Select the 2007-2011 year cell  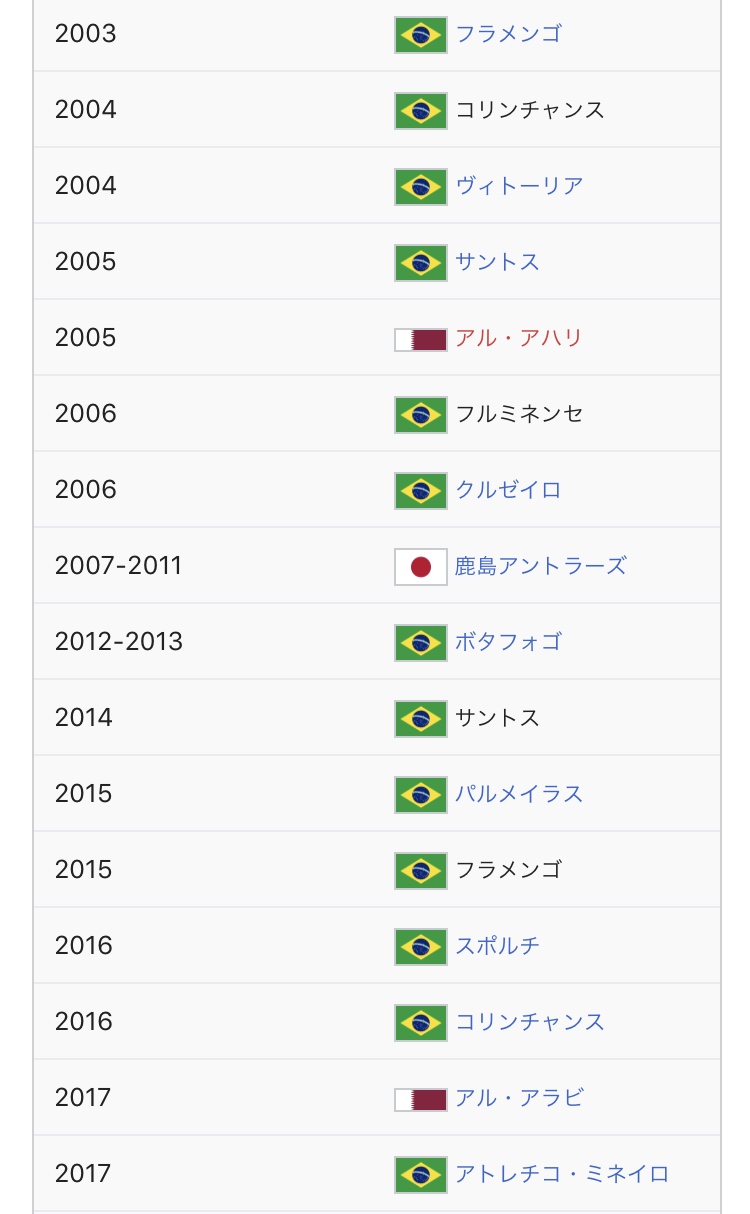118,566
